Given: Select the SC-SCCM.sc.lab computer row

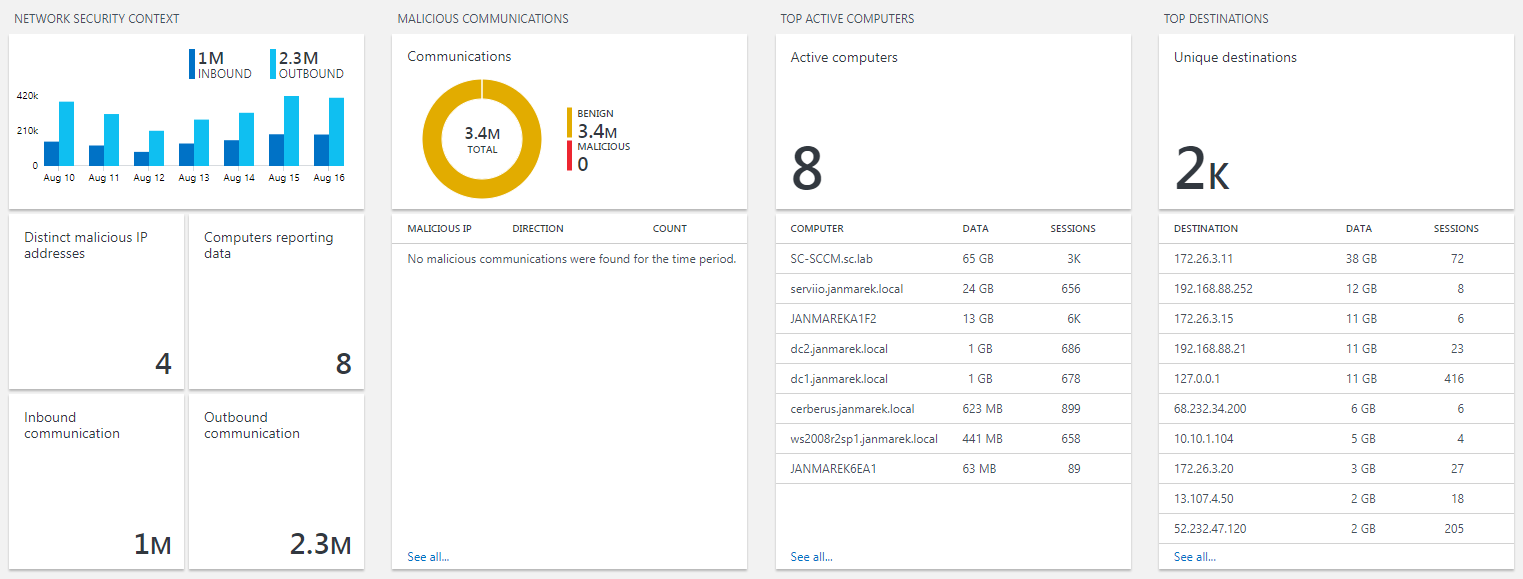Looking at the screenshot, I should tap(953, 259).
